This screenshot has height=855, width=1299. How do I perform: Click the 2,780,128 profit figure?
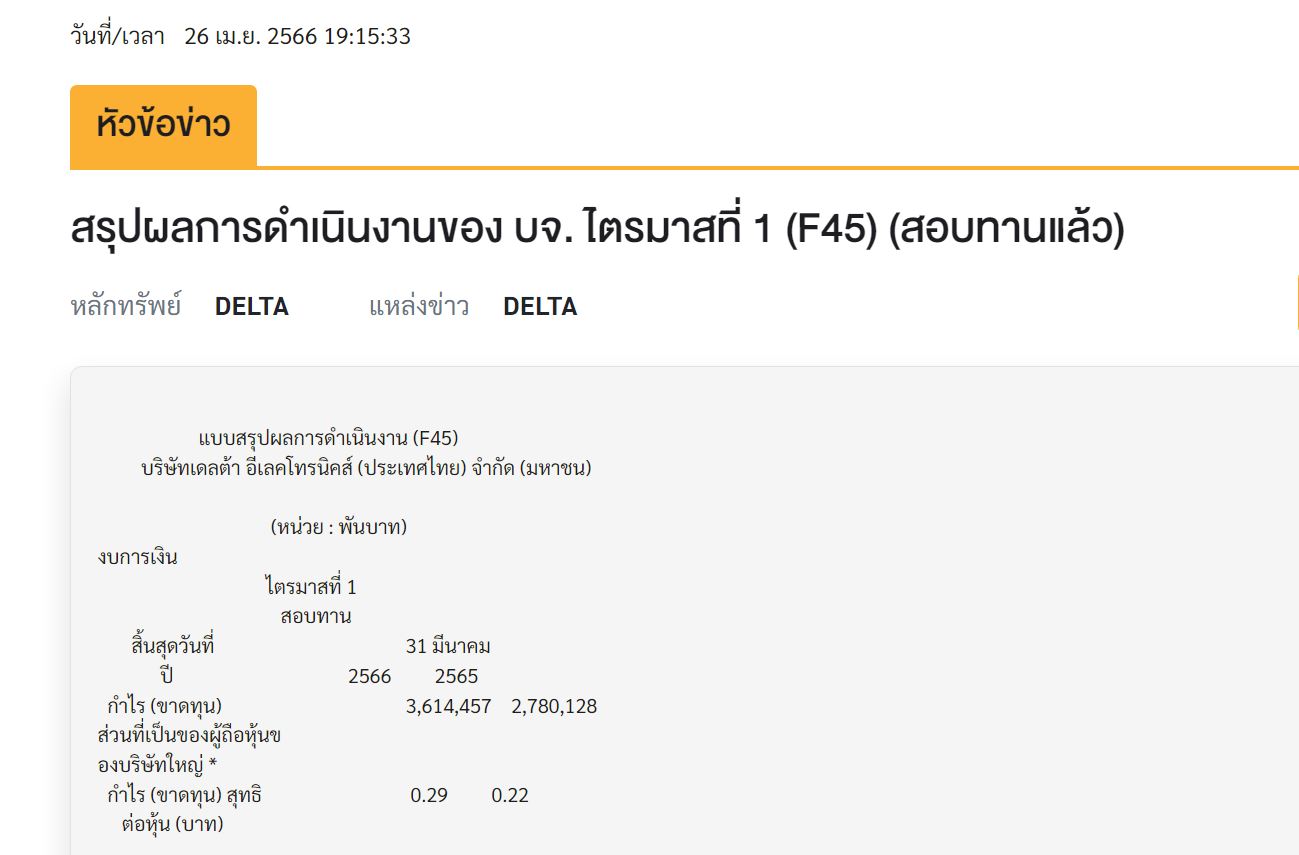554,706
